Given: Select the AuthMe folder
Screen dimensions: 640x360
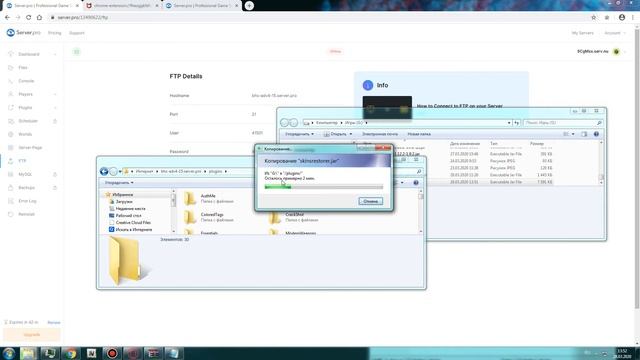Looking at the screenshot, I should pos(208,199).
